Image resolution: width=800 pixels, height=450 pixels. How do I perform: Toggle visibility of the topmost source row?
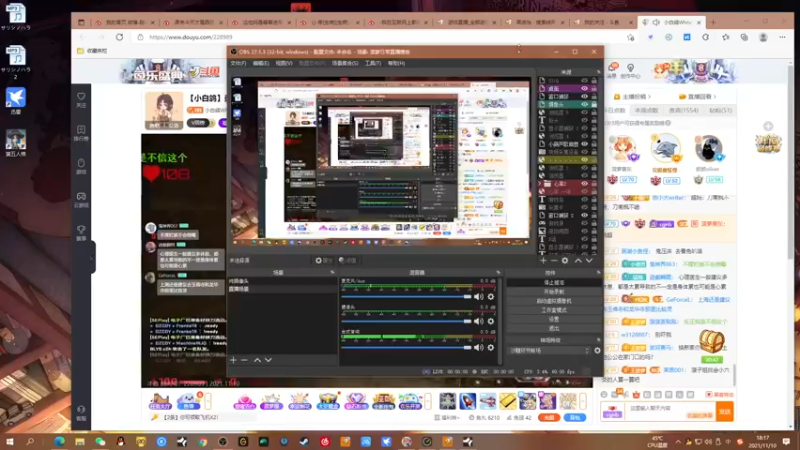coord(584,81)
